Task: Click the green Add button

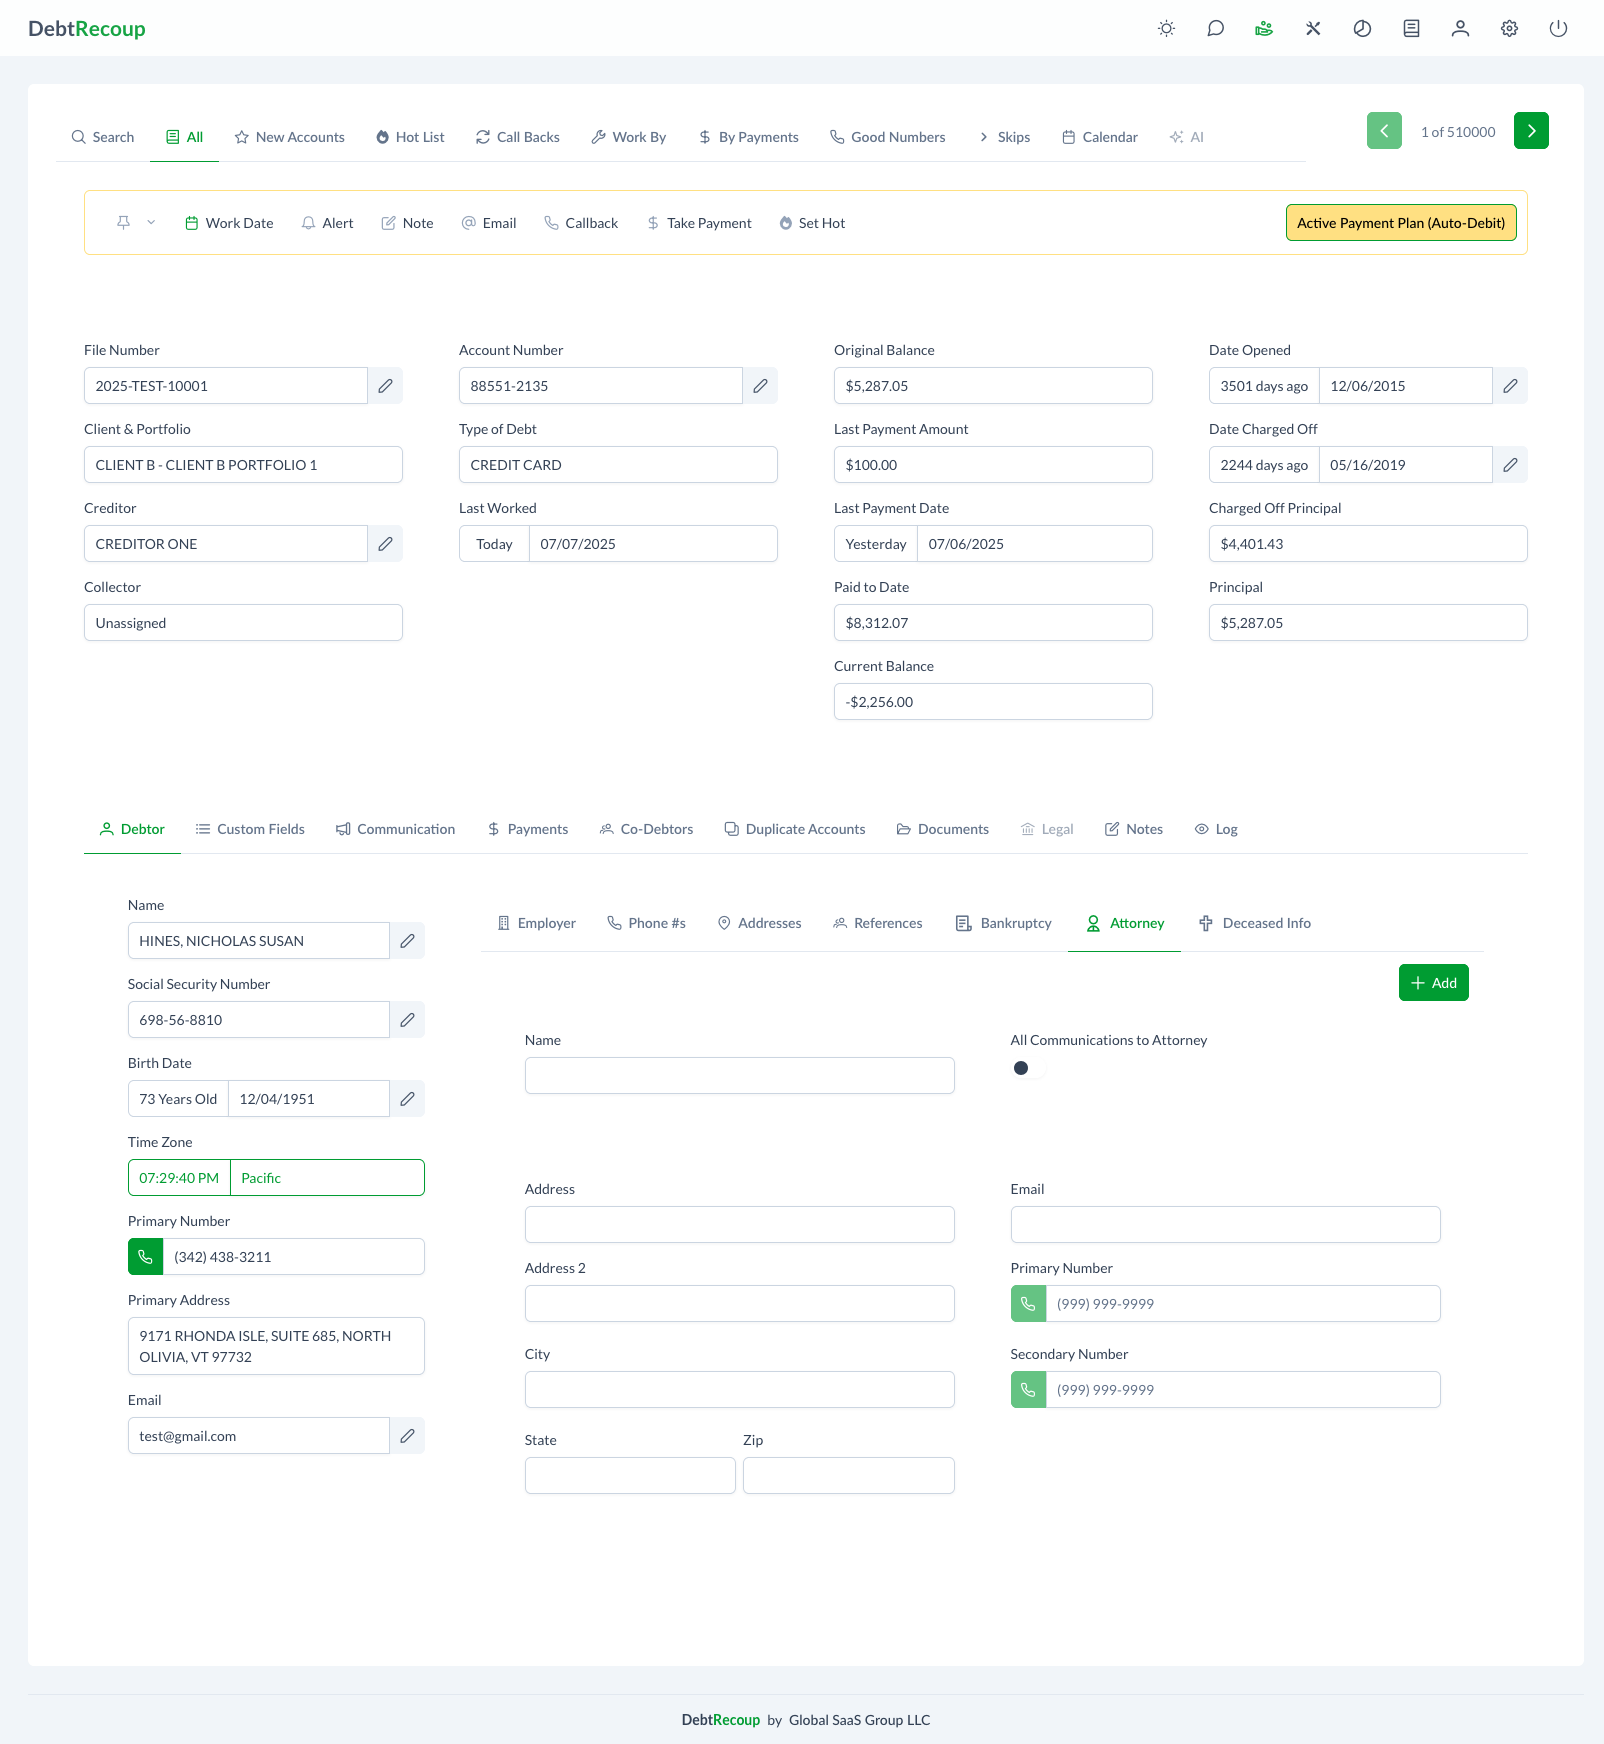Action: tap(1433, 983)
